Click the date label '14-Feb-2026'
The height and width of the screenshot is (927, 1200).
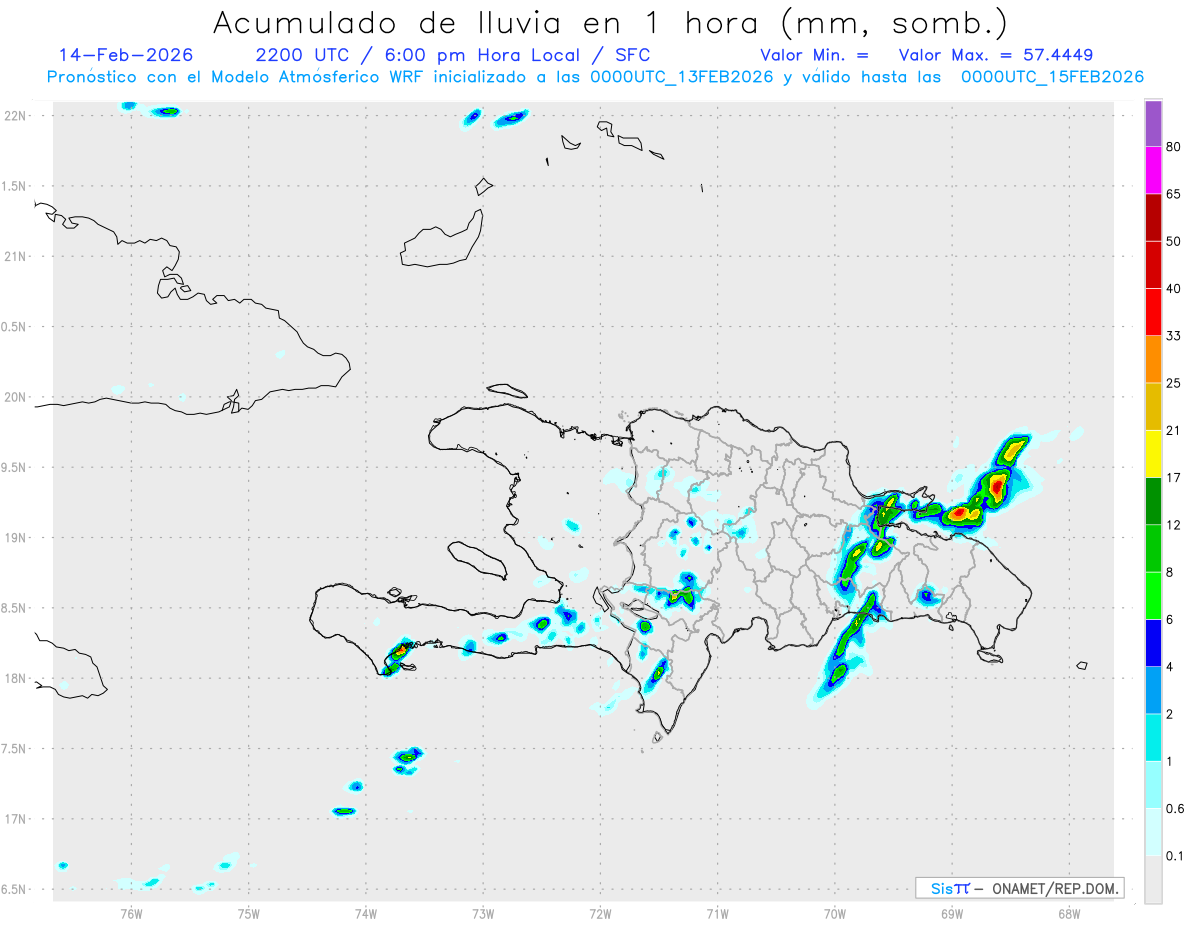pyautogui.click(x=126, y=55)
